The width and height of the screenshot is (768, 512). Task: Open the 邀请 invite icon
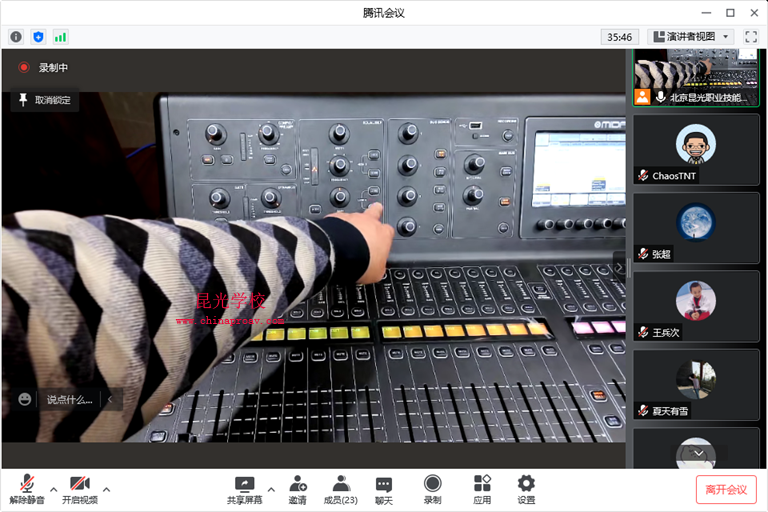click(298, 489)
